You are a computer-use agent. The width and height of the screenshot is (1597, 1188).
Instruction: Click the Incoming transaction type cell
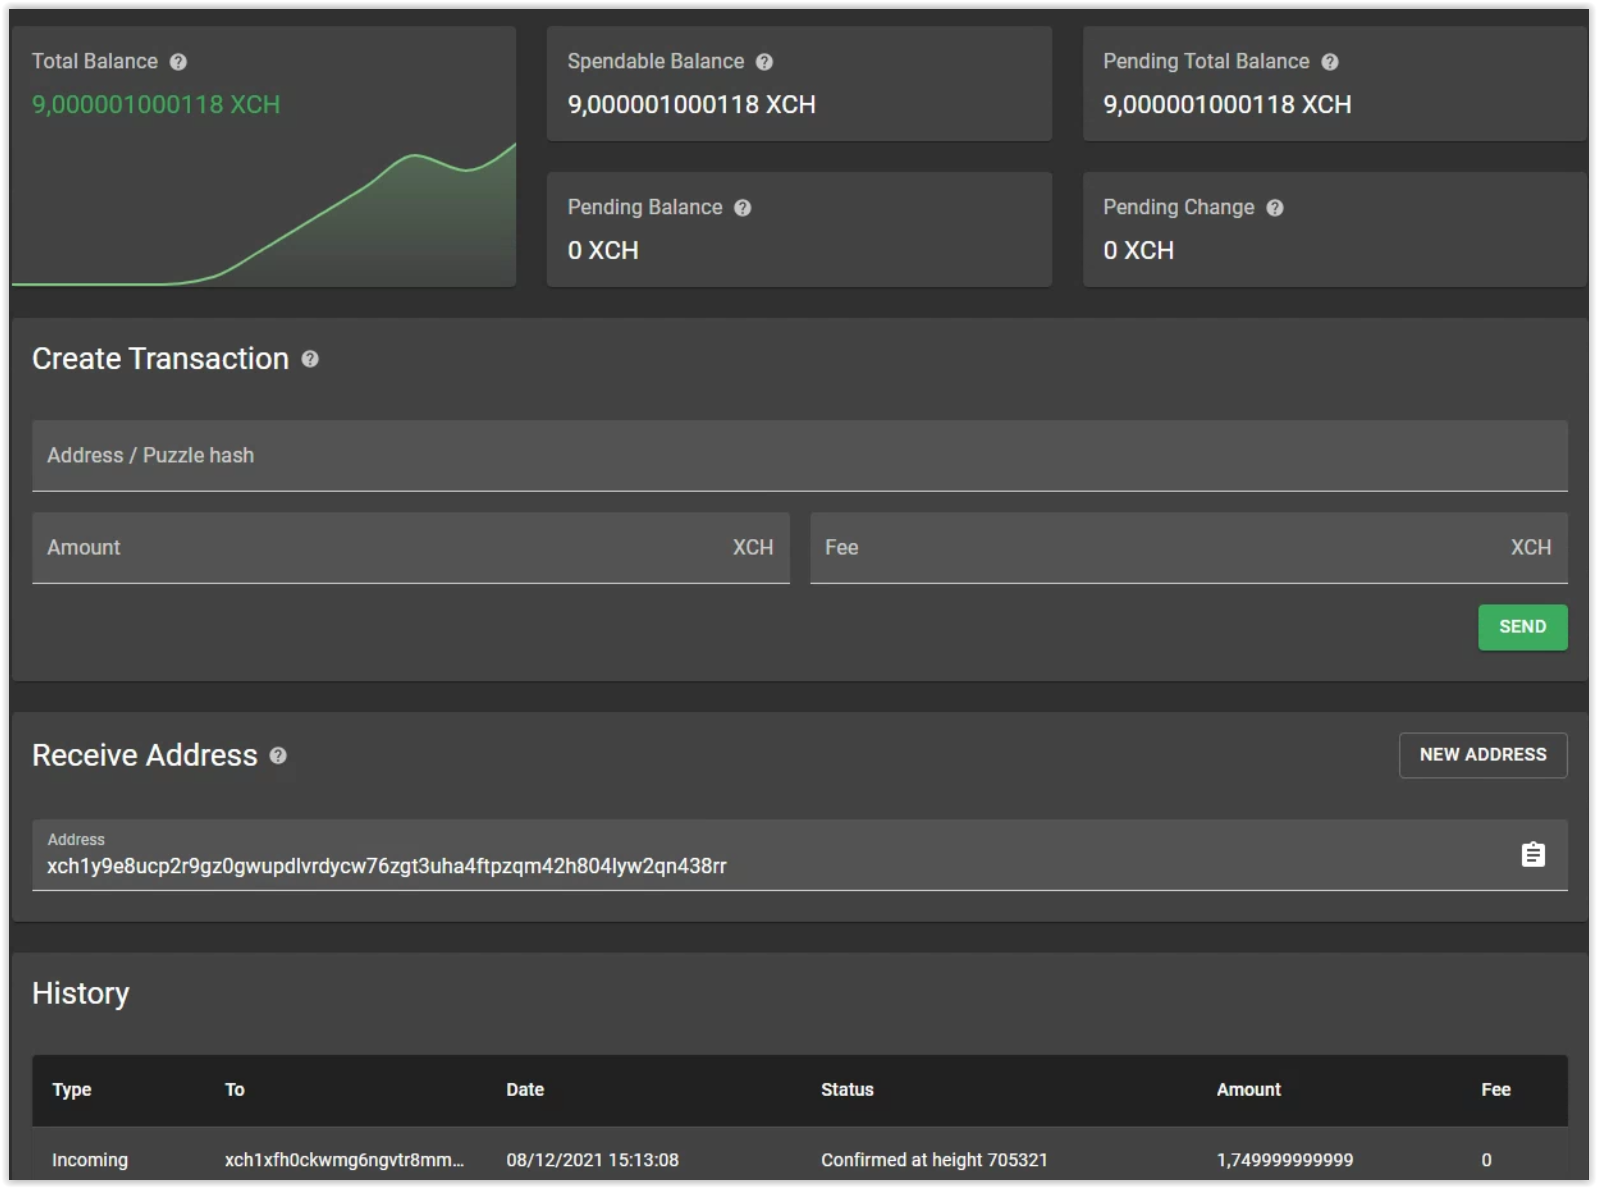(90, 1160)
